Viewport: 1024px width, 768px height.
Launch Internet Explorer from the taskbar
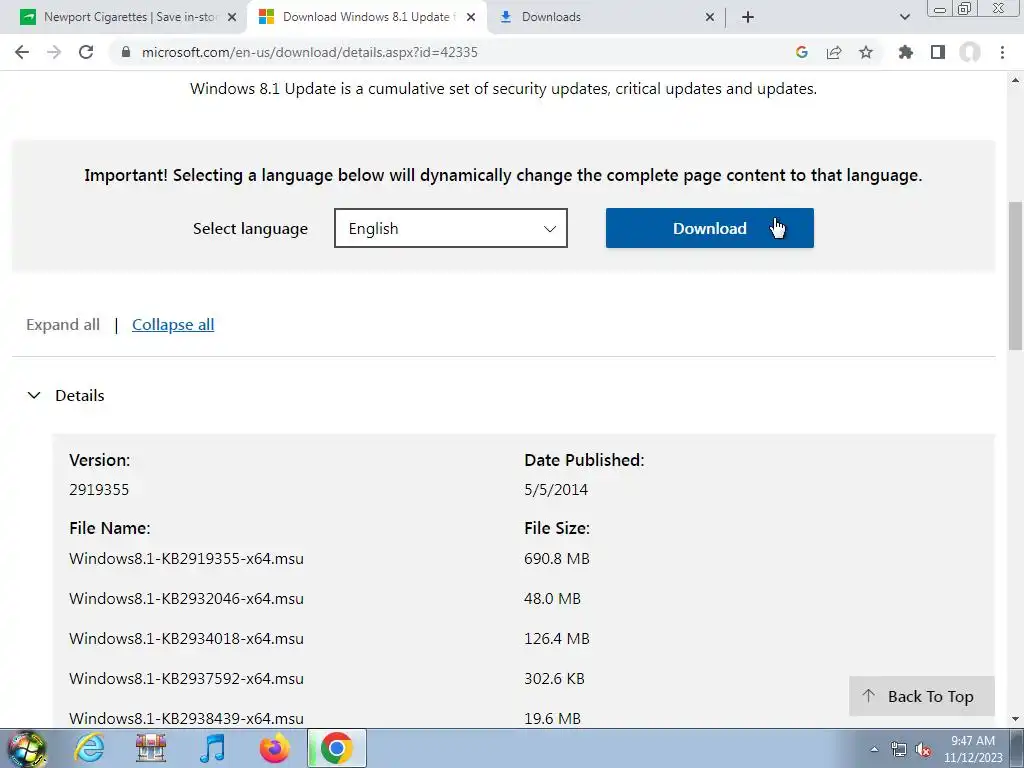[89, 748]
